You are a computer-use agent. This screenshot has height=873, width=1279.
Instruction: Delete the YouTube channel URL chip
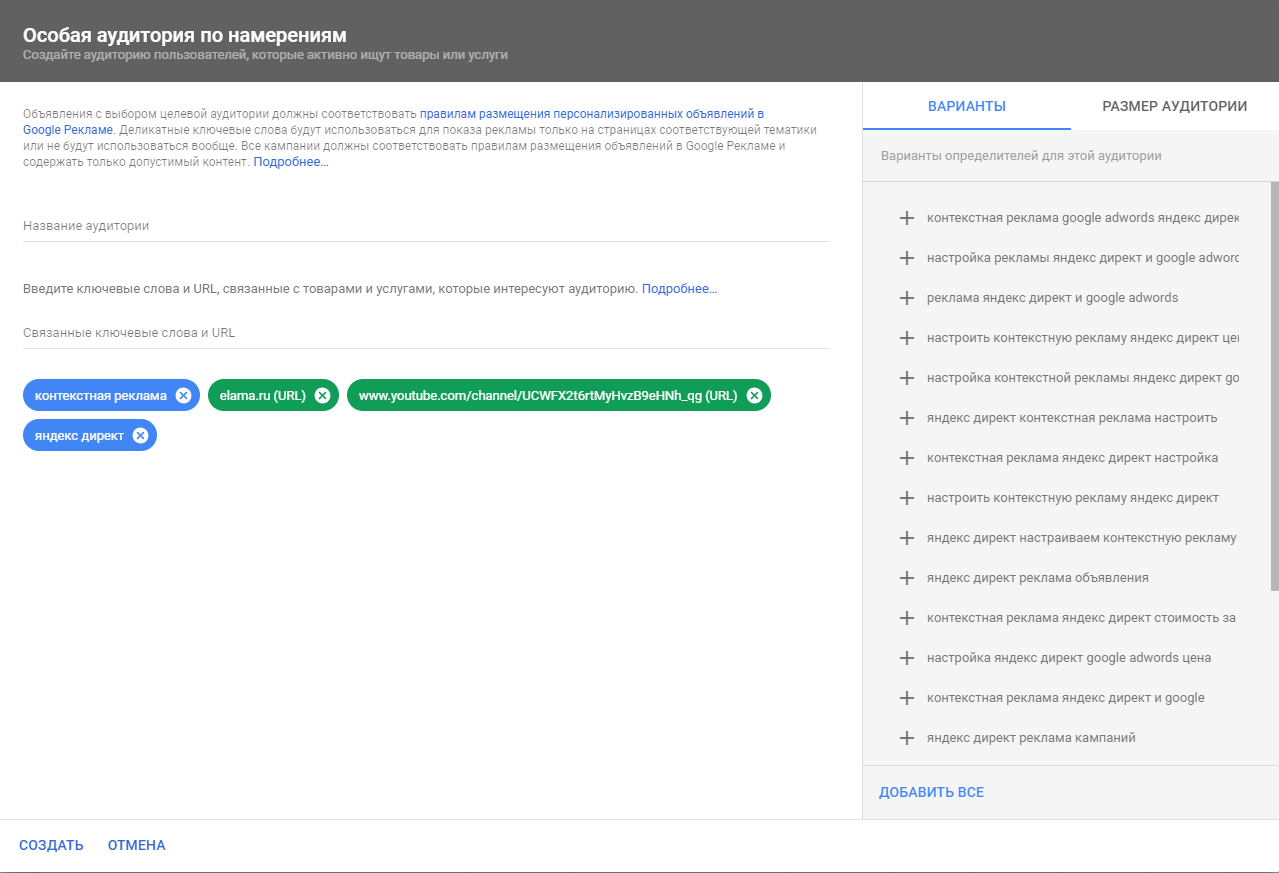pyautogui.click(x=754, y=395)
